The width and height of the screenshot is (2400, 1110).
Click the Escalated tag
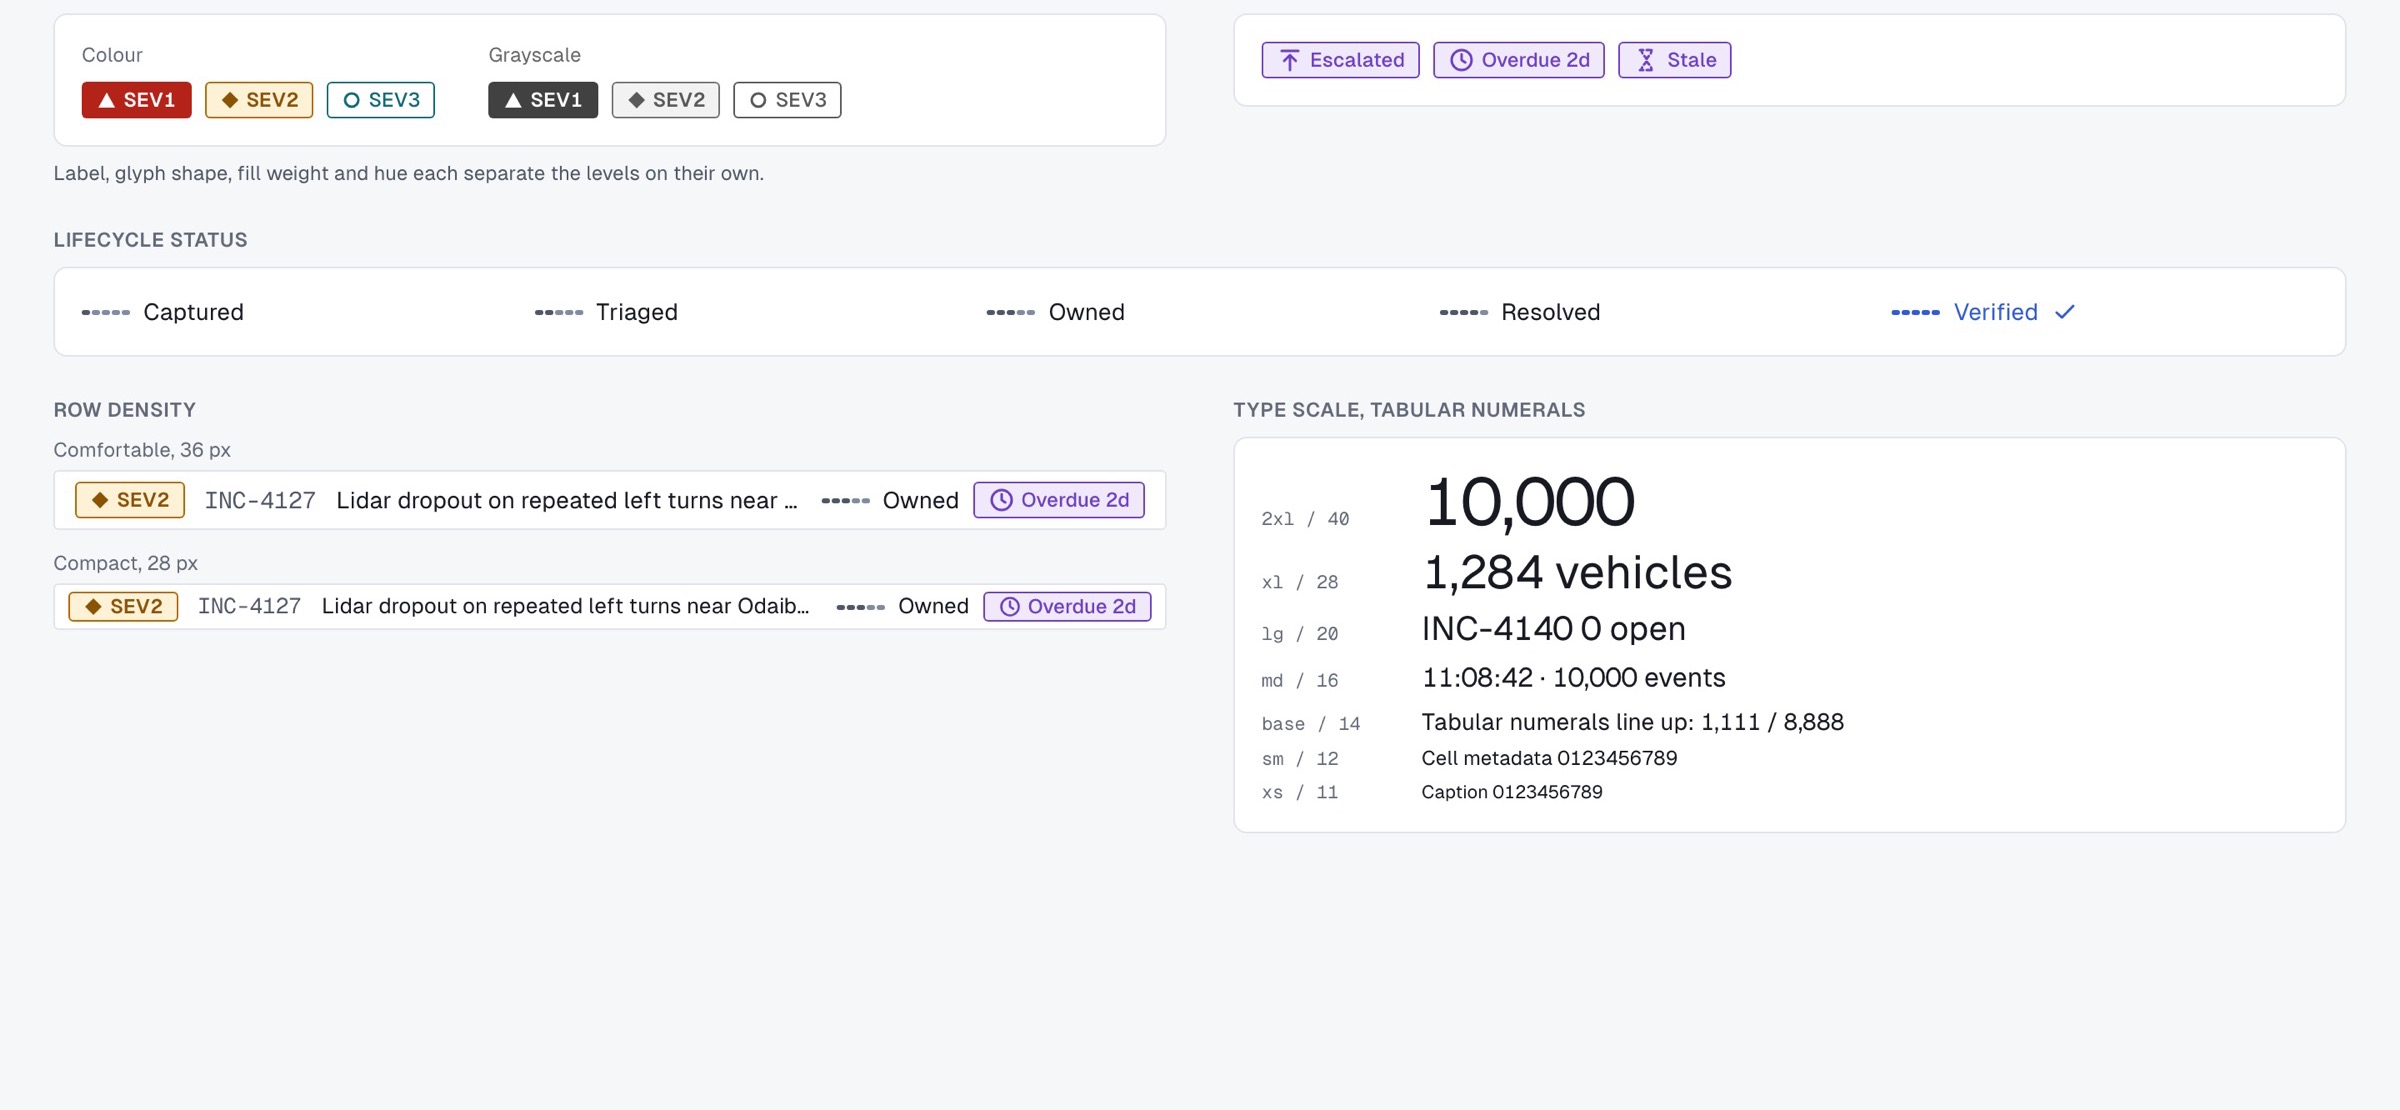1340,60
